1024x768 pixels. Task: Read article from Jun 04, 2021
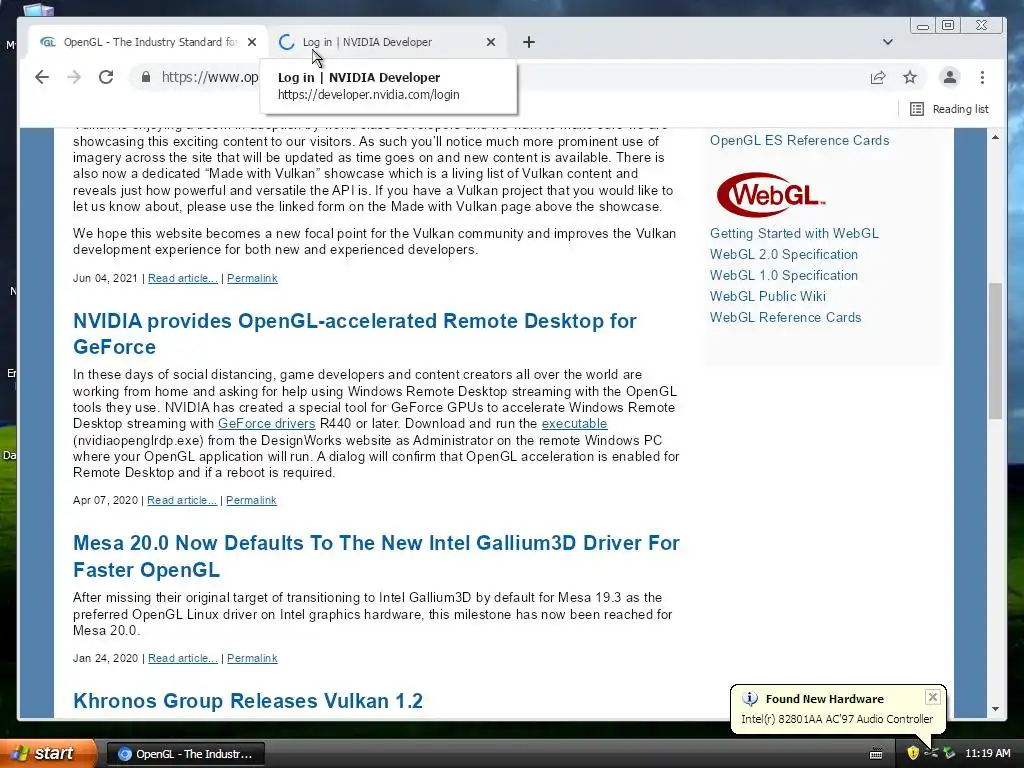(183, 278)
